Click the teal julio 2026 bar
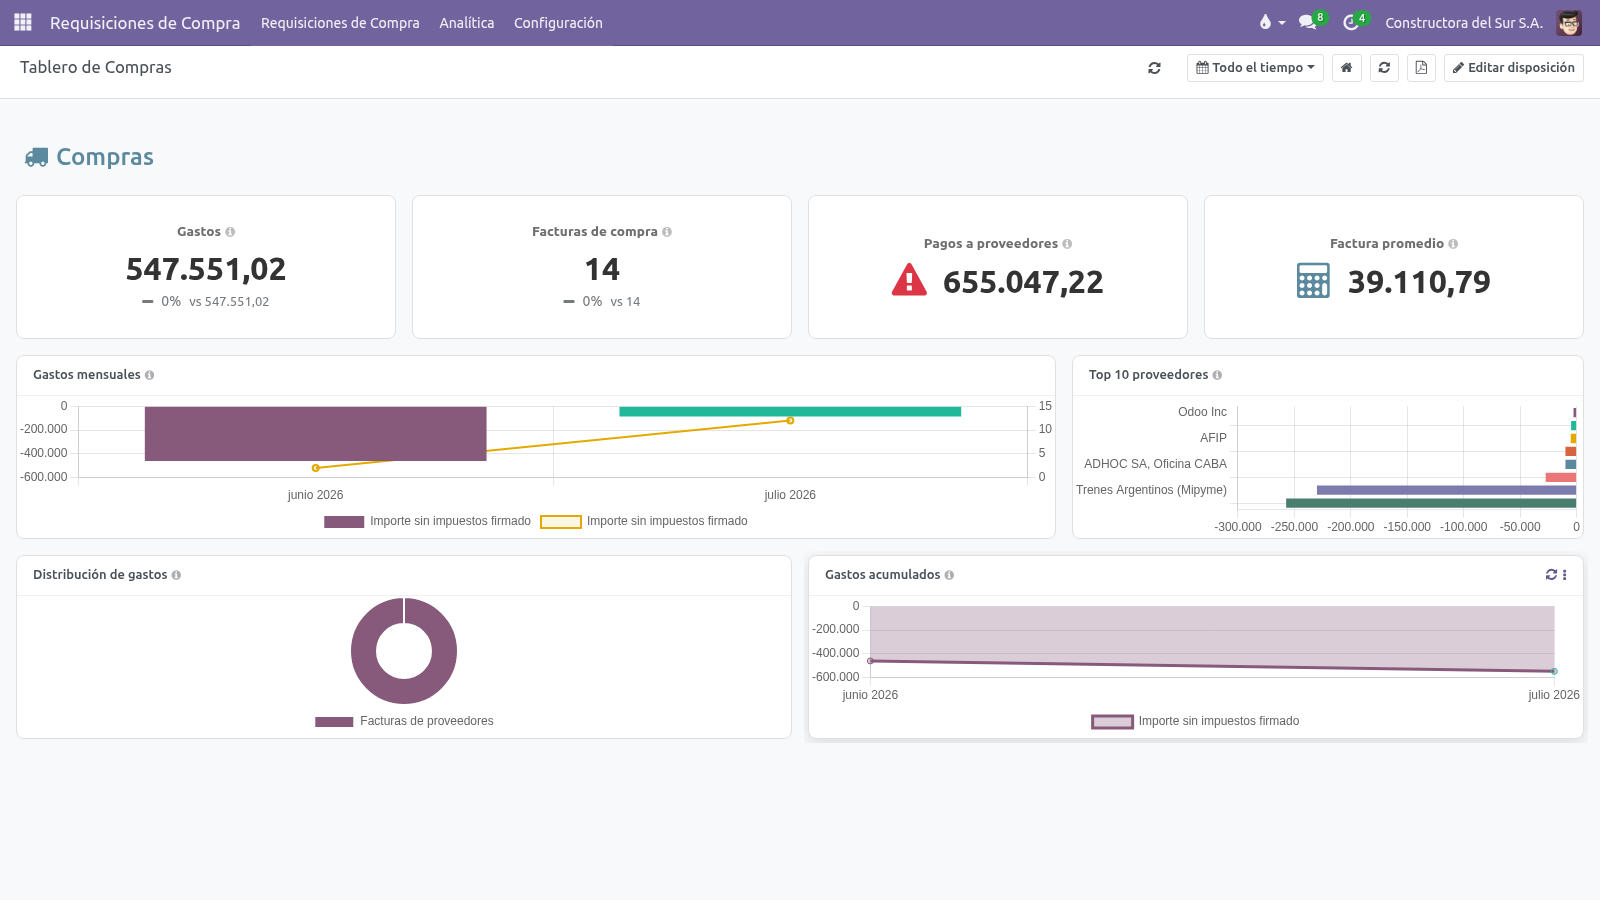1600x900 pixels. point(790,411)
